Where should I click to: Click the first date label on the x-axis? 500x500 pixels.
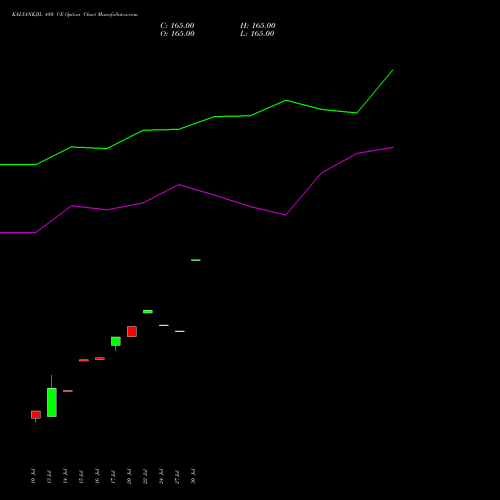click(x=33, y=476)
